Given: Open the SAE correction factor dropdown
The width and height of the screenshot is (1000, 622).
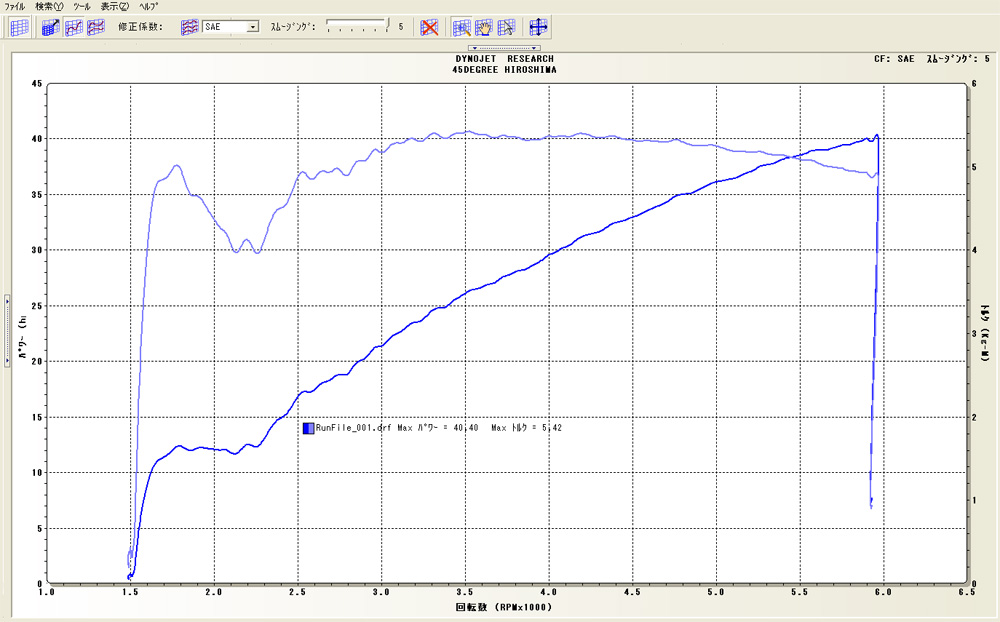Looking at the screenshot, I should coord(252,27).
